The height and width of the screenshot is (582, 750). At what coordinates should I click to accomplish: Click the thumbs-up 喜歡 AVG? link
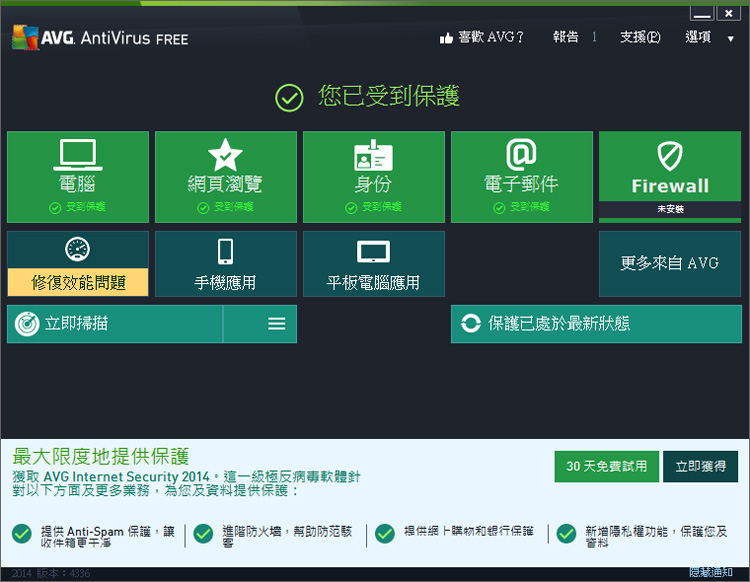point(482,37)
